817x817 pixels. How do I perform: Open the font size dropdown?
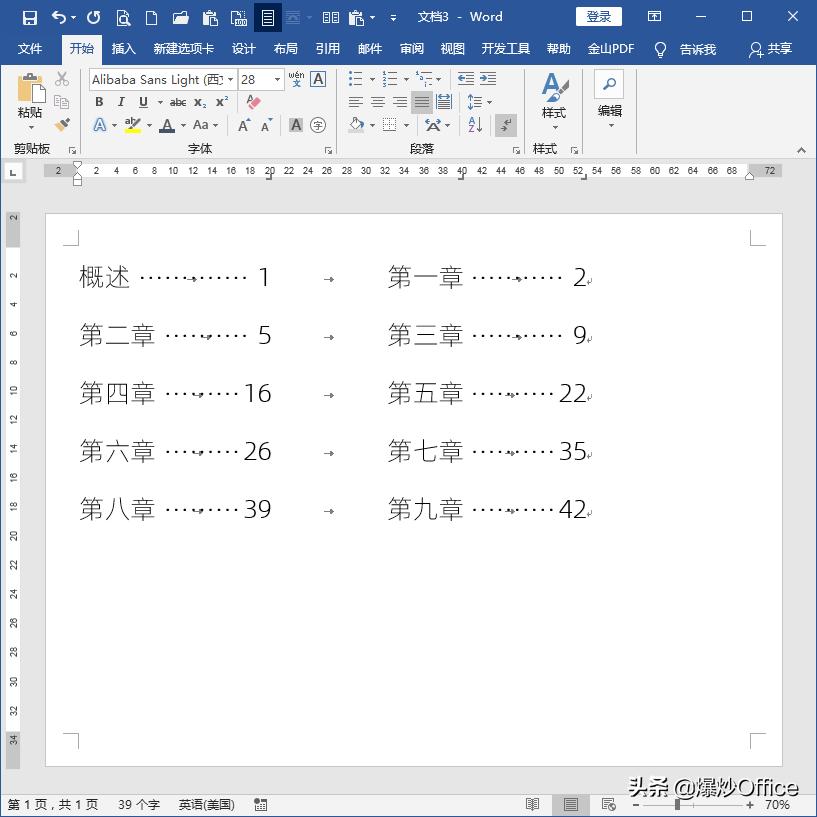pyautogui.click(x=277, y=79)
